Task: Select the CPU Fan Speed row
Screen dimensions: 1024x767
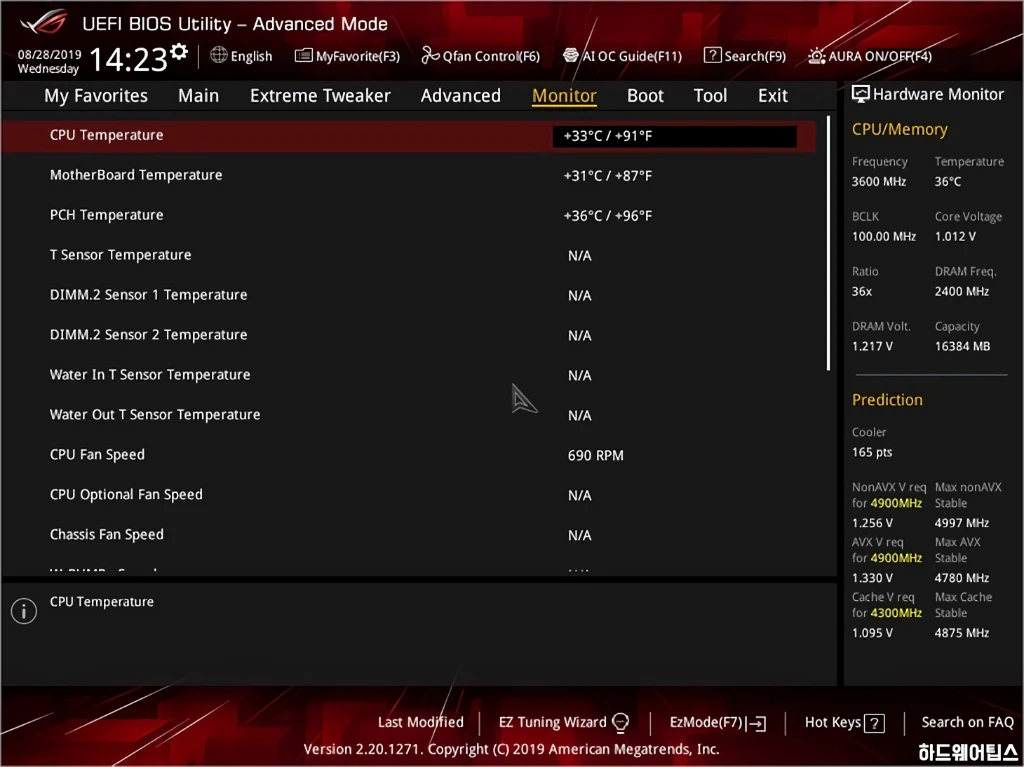Action: [409, 454]
